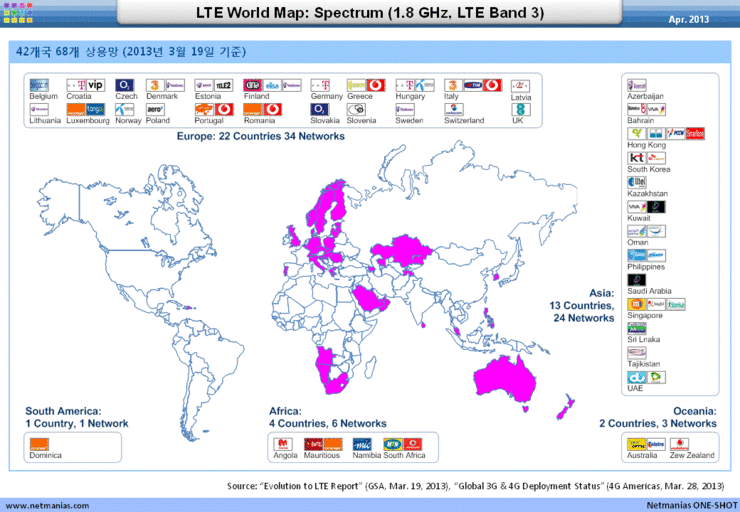Screen dimensions: 740x512
Task: Click the Vodafone logo for New Zealand
Action: pos(679,444)
